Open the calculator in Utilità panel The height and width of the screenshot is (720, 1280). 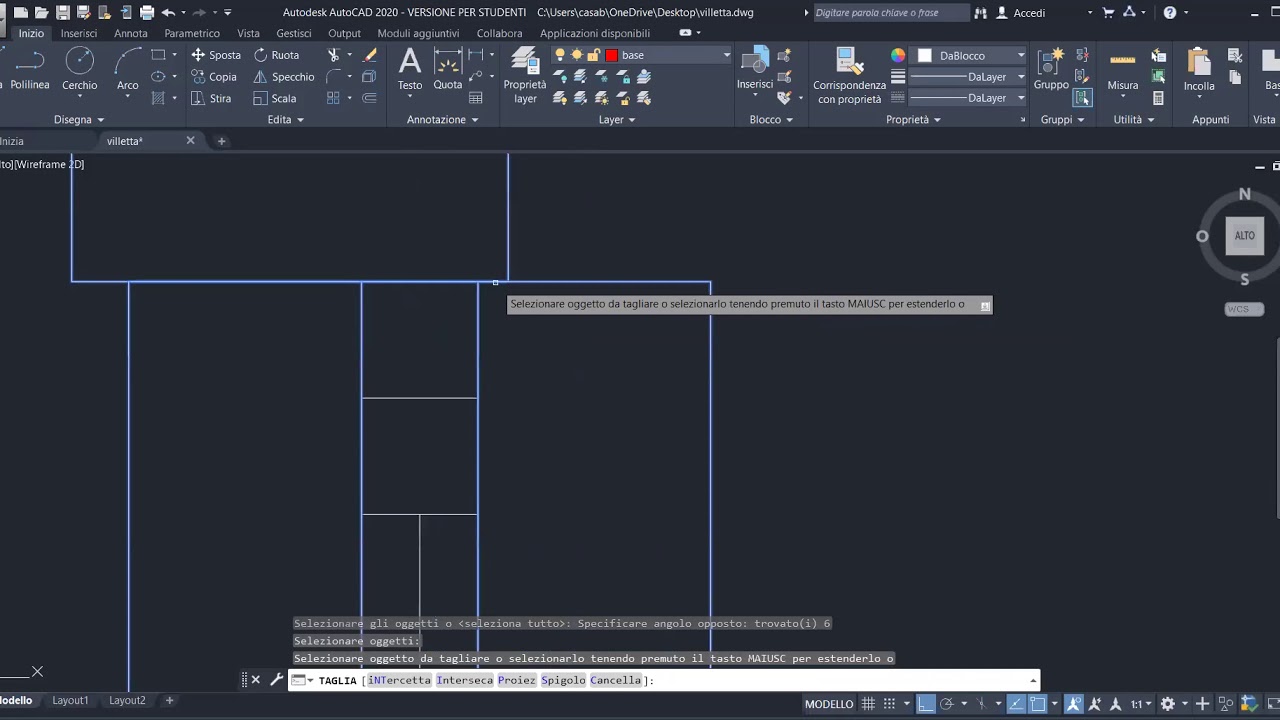click(x=1158, y=98)
